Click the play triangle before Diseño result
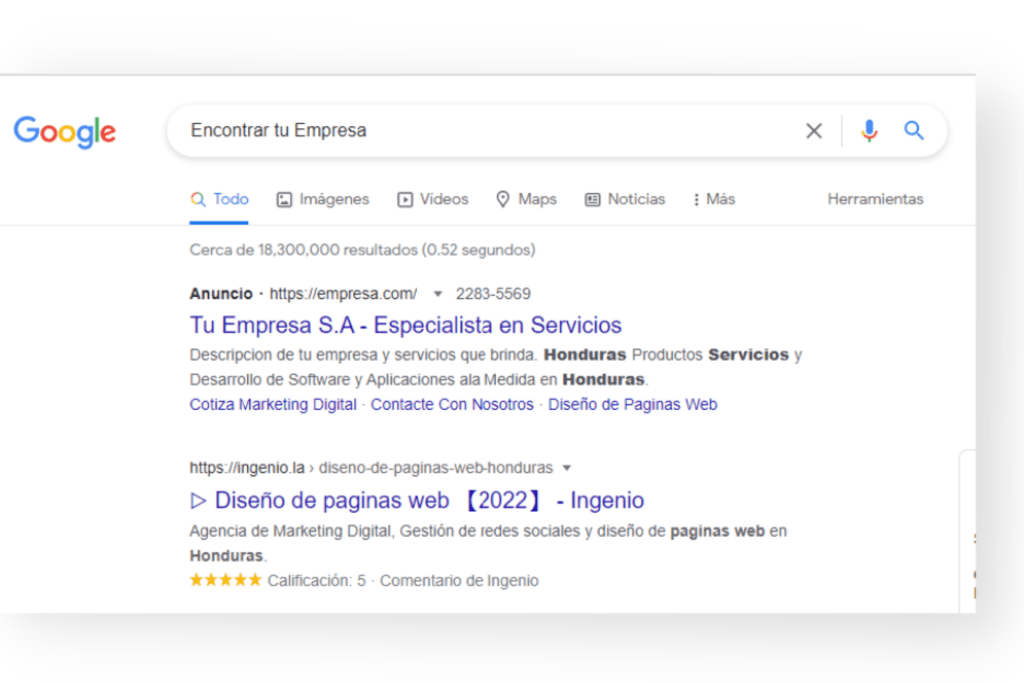 pyautogui.click(x=198, y=500)
